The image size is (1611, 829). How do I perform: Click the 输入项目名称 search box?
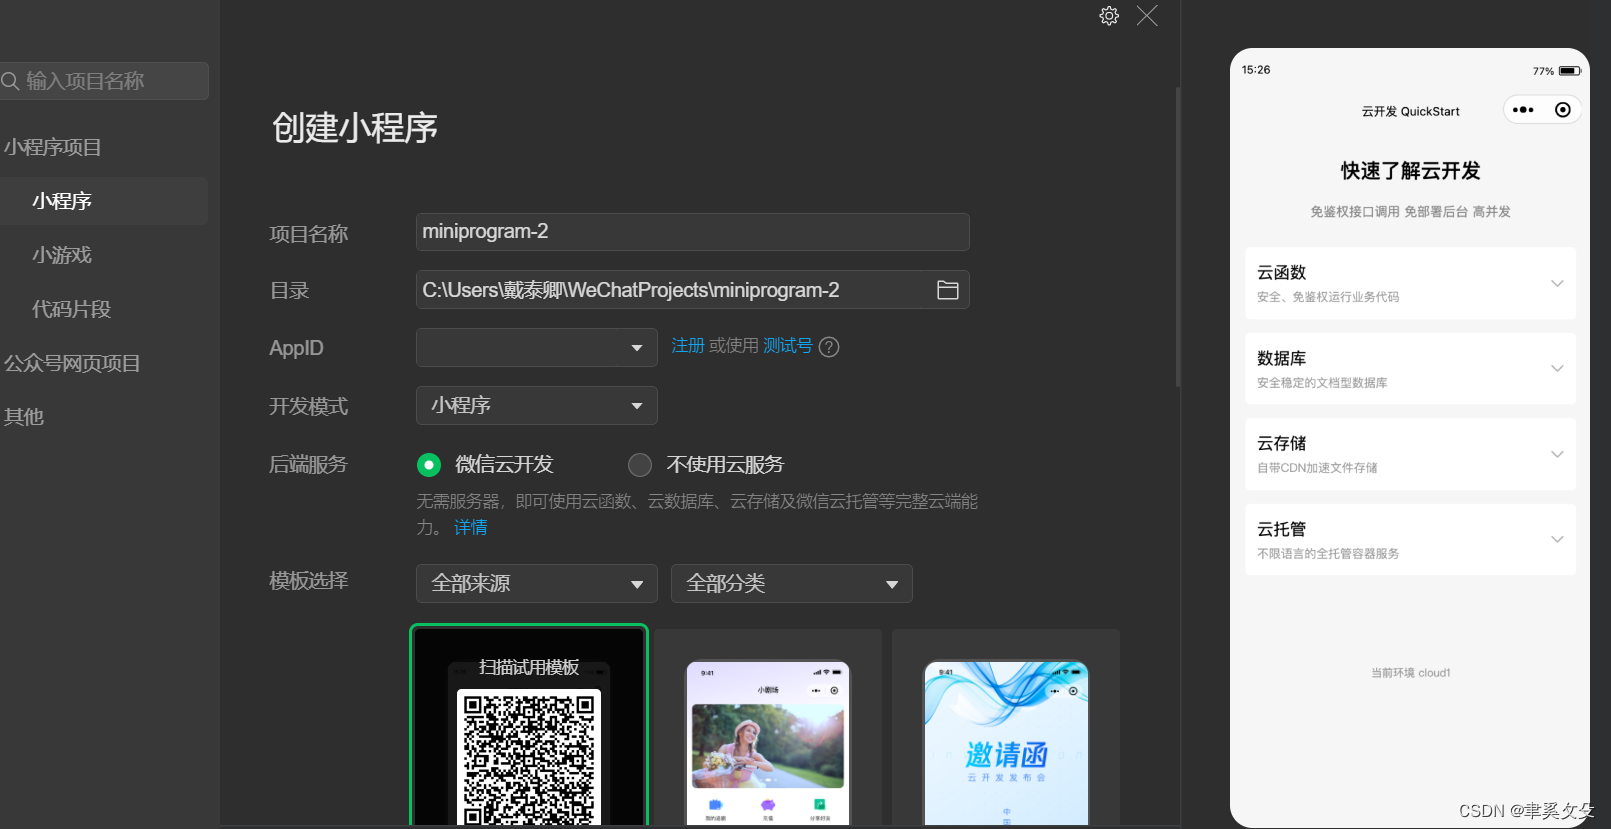coord(104,81)
